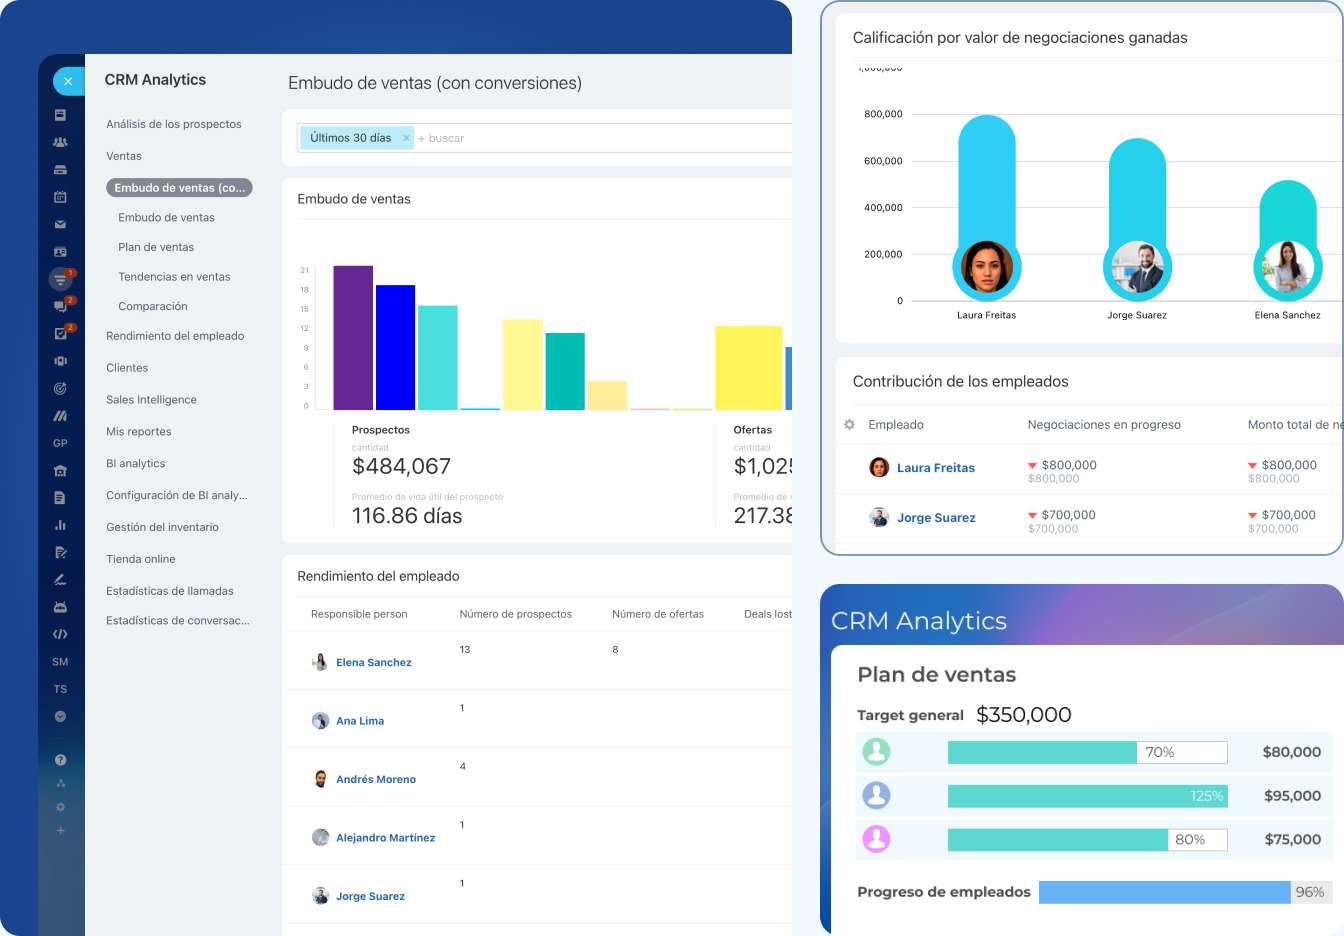Open the help question mark icon
Image resolution: width=1344 pixels, height=936 pixels.
tap(60, 760)
